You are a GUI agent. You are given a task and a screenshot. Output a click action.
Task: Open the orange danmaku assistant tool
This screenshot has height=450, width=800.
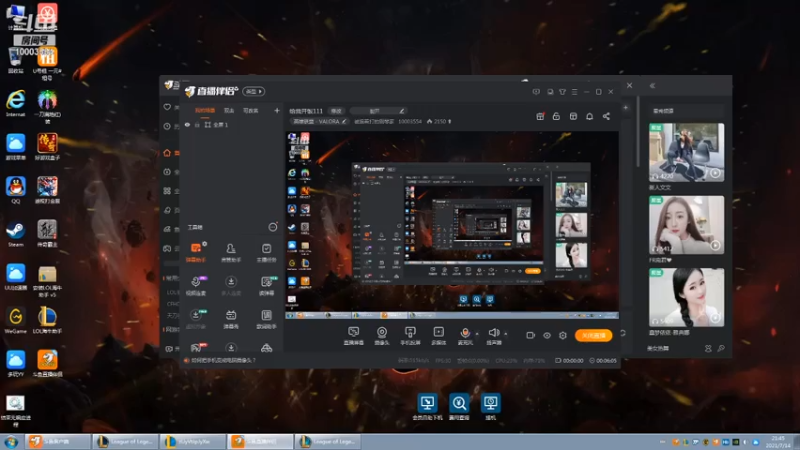pyautogui.click(x=196, y=252)
